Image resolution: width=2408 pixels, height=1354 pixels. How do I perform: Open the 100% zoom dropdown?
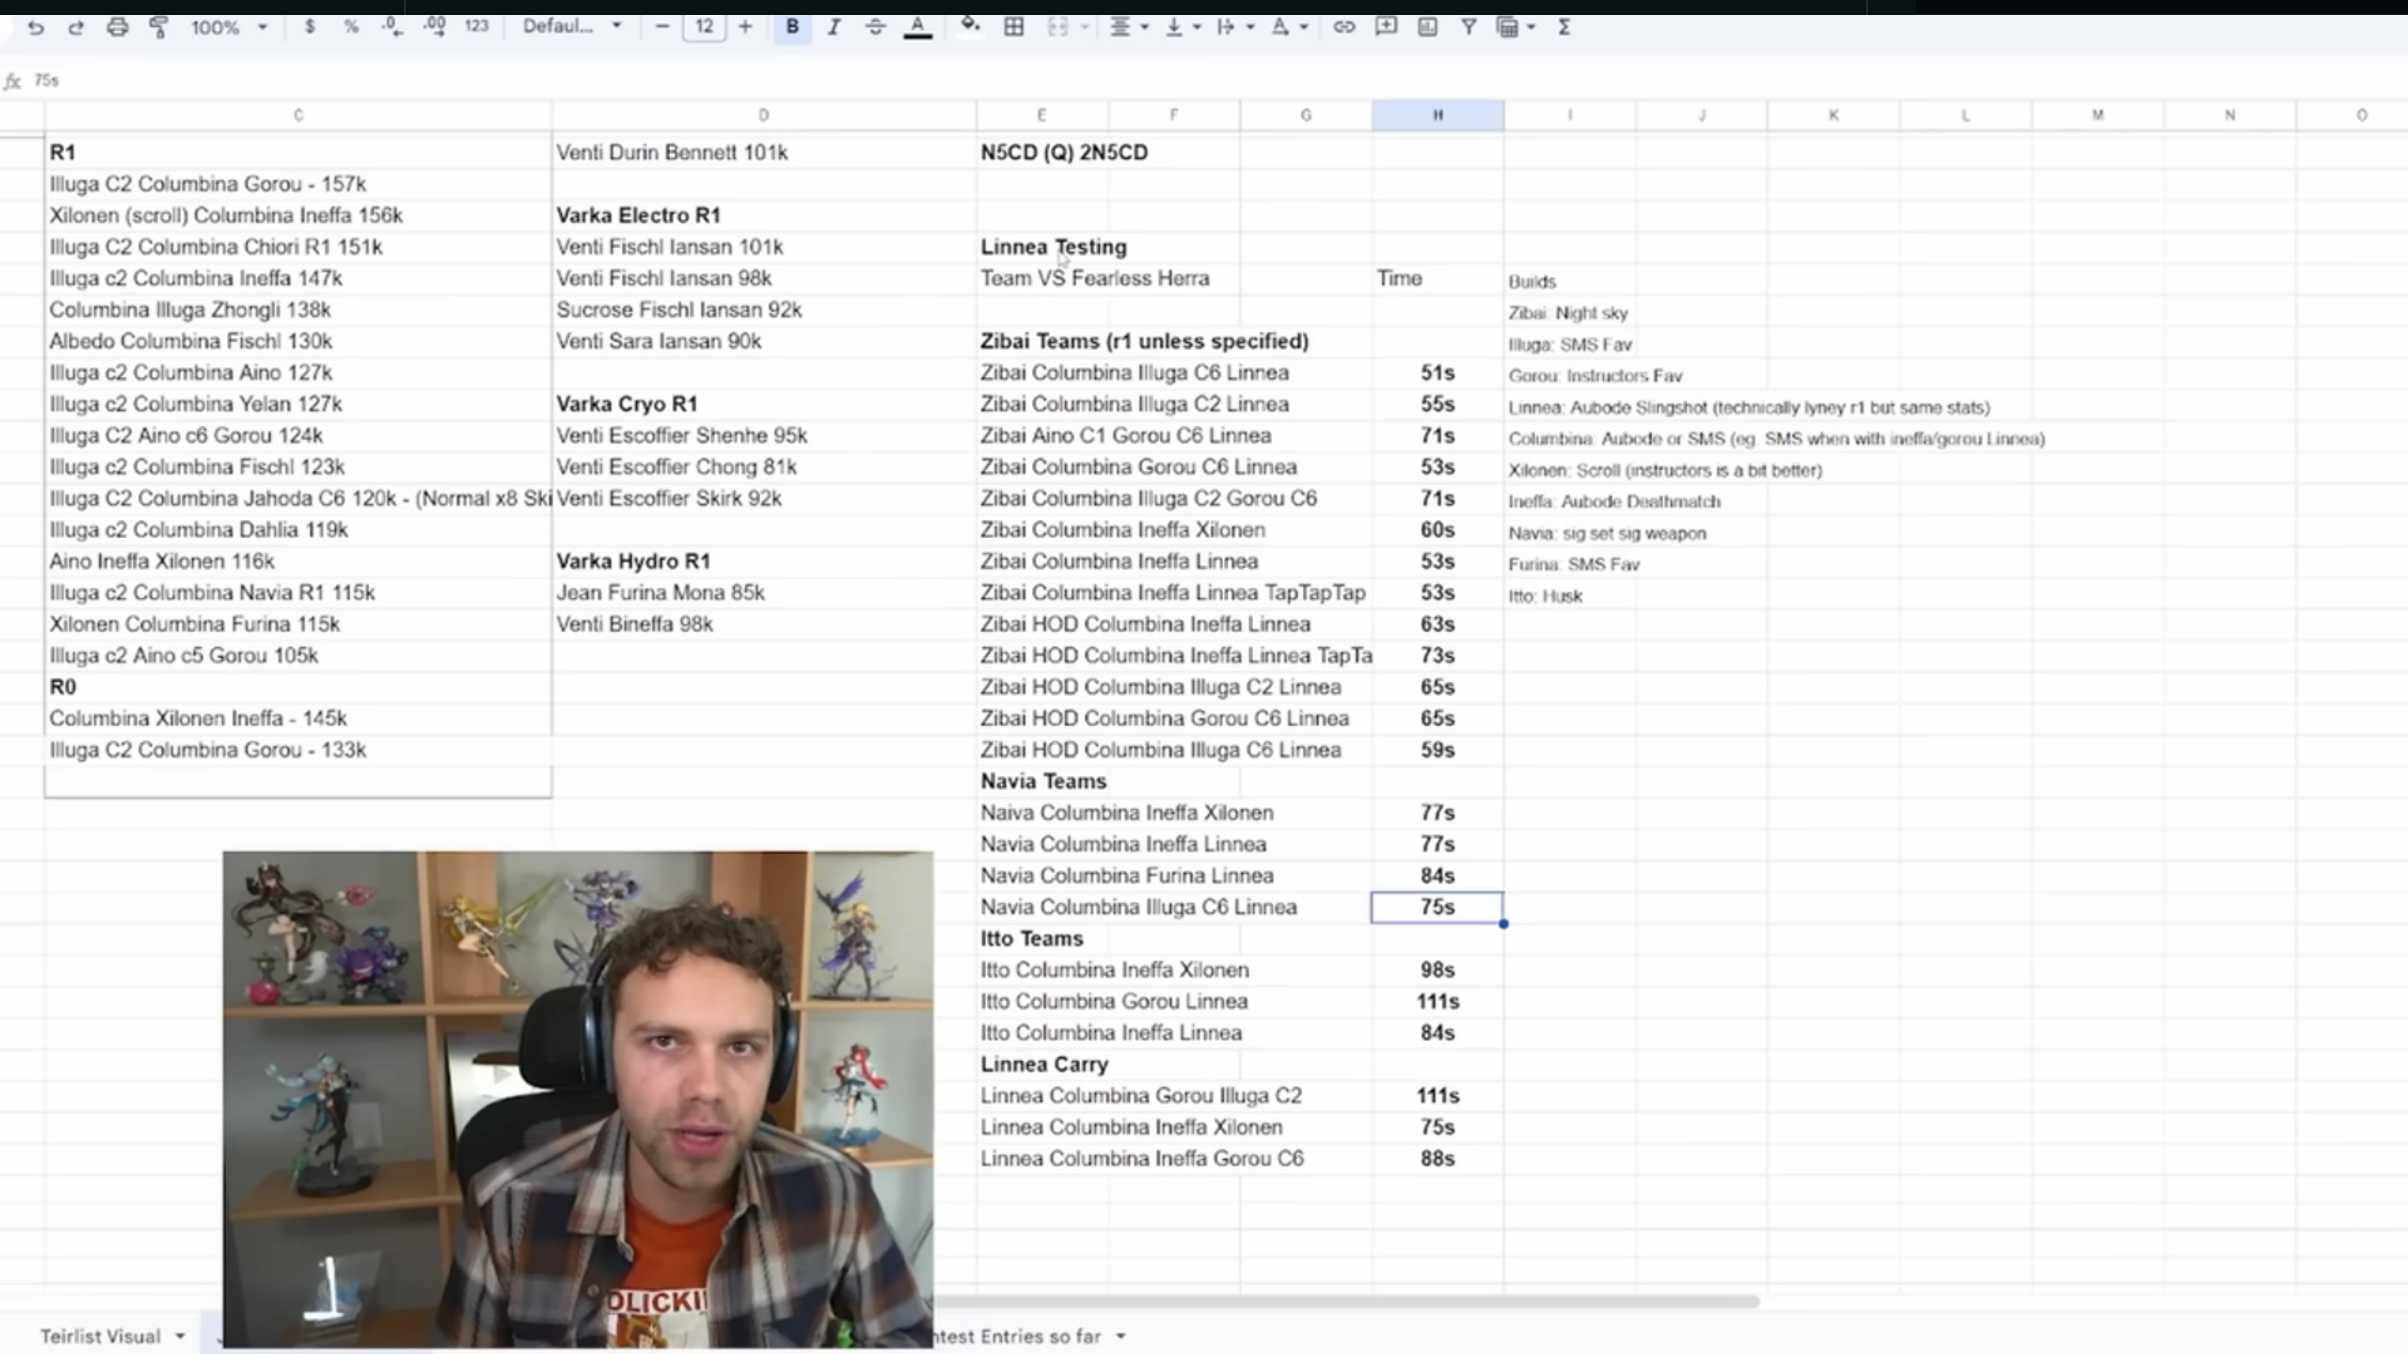(229, 27)
